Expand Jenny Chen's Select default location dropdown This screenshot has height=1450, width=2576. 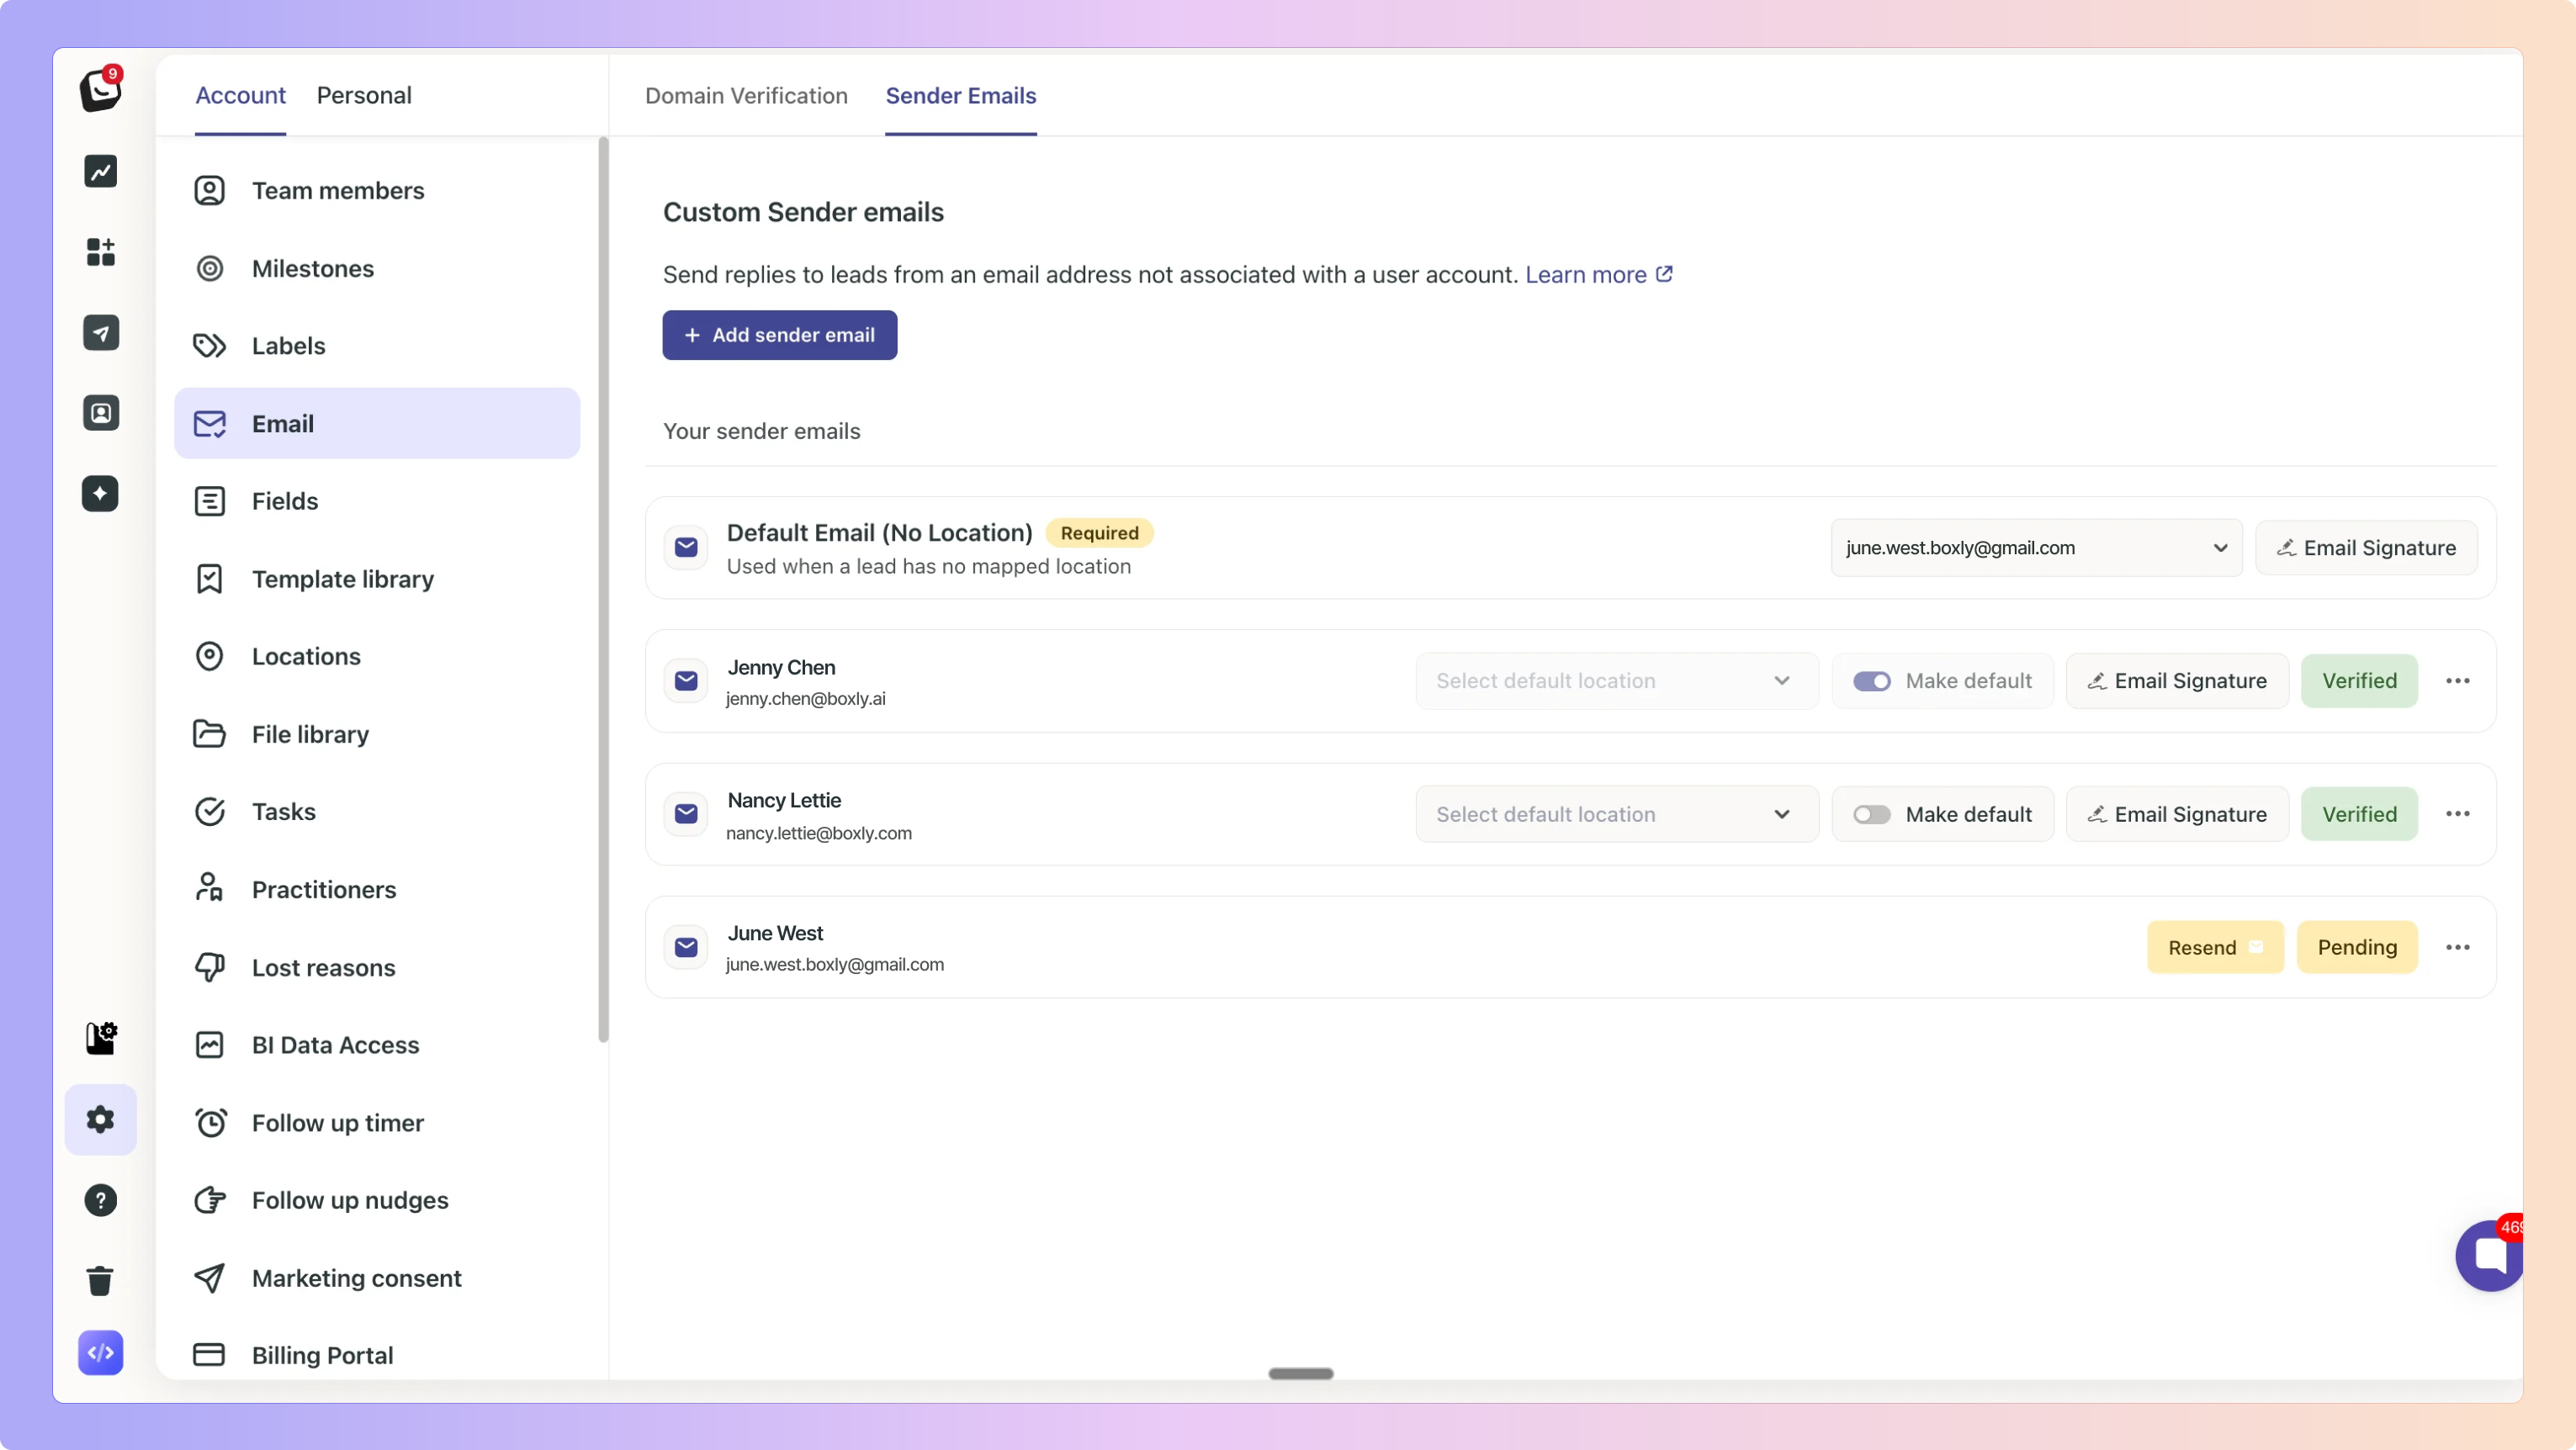[1616, 681]
